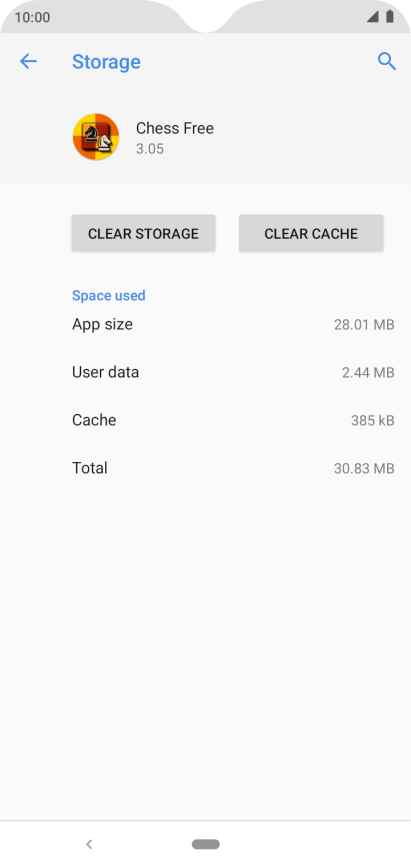The height and width of the screenshot is (868, 411).
Task: Tap the 10:00 clock in status bar
Action: [32, 17]
